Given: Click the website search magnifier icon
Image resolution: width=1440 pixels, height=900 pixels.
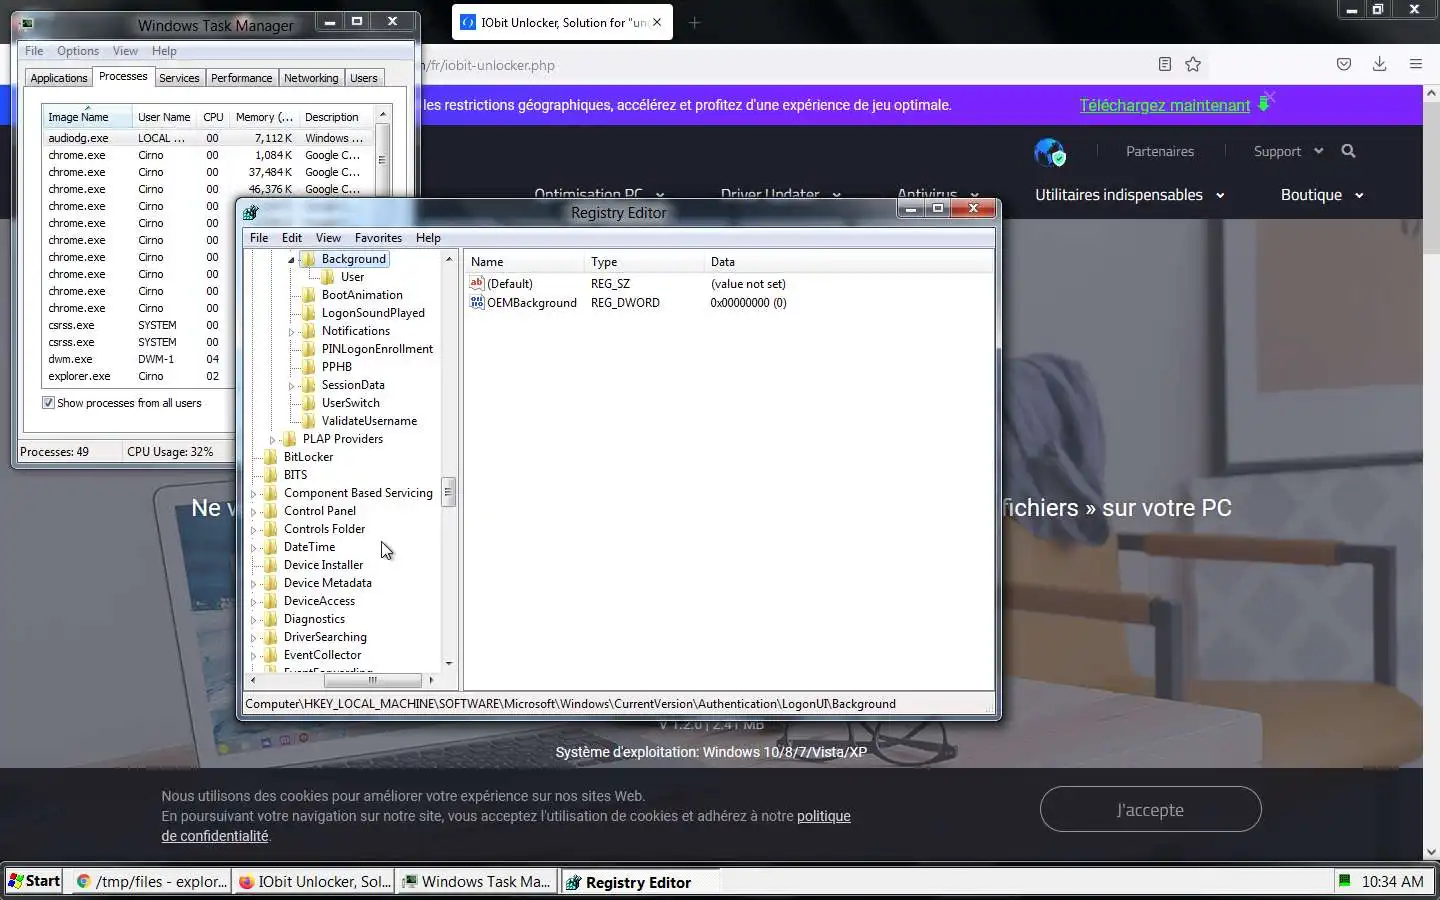Looking at the screenshot, I should point(1348,151).
